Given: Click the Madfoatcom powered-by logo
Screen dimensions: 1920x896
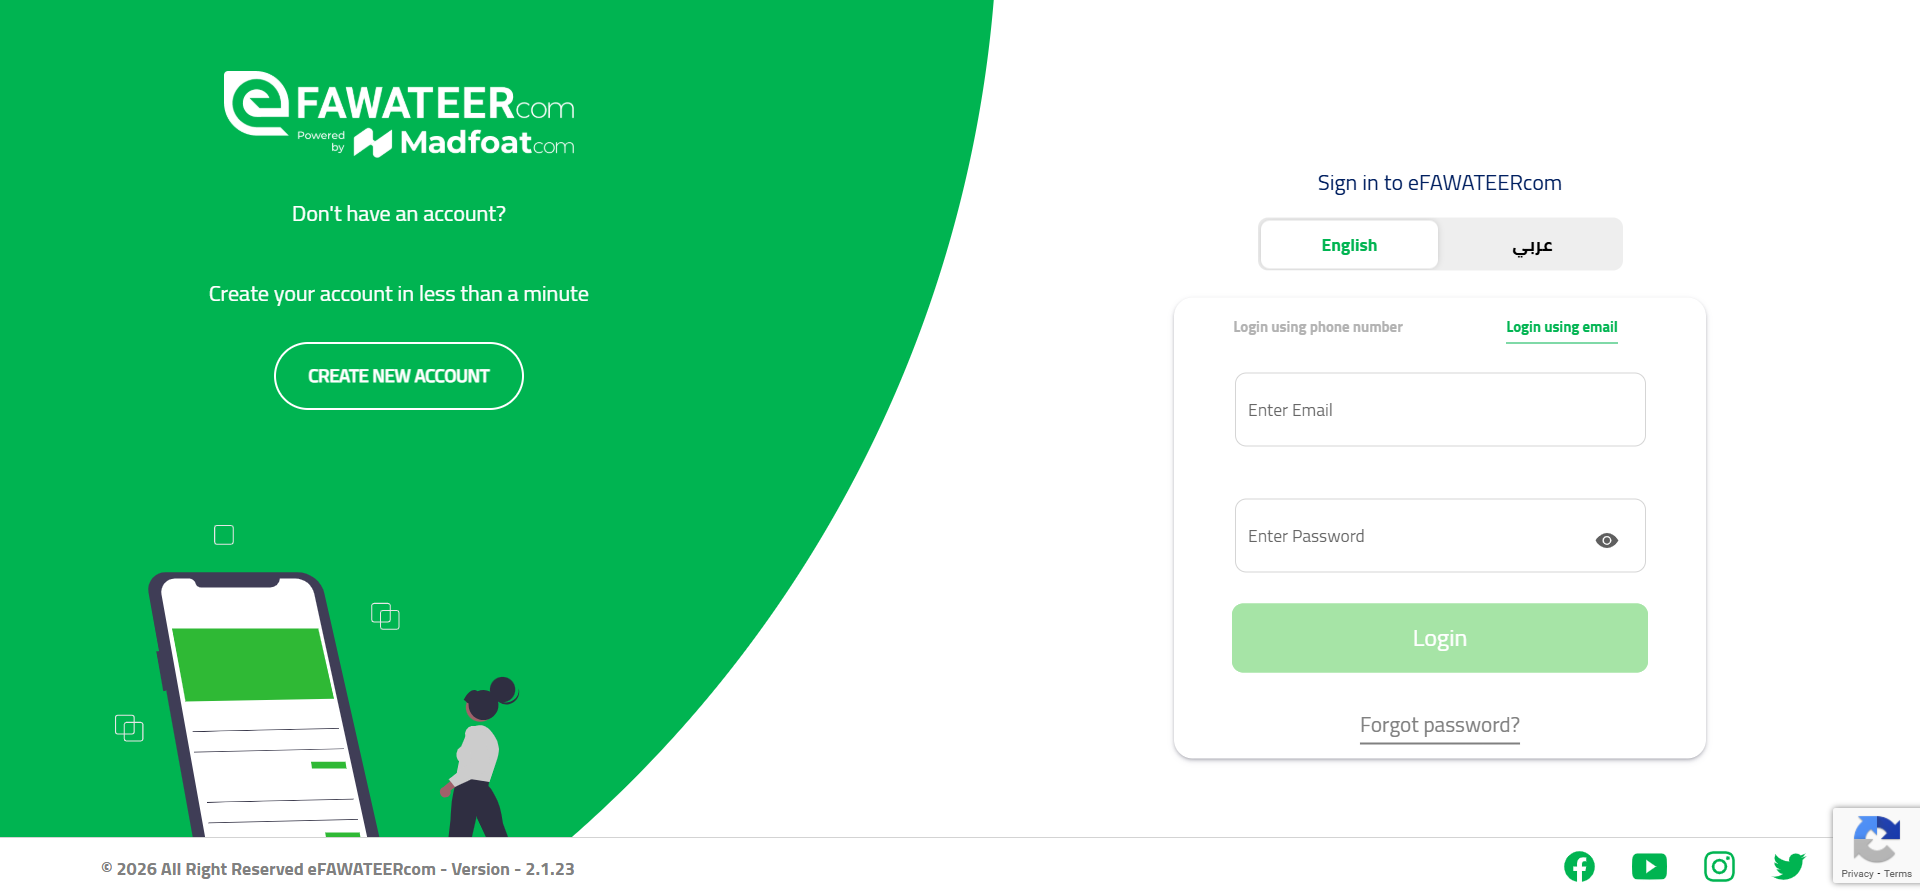Looking at the screenshot, I should pyautogui.click(x=464, y=143).
